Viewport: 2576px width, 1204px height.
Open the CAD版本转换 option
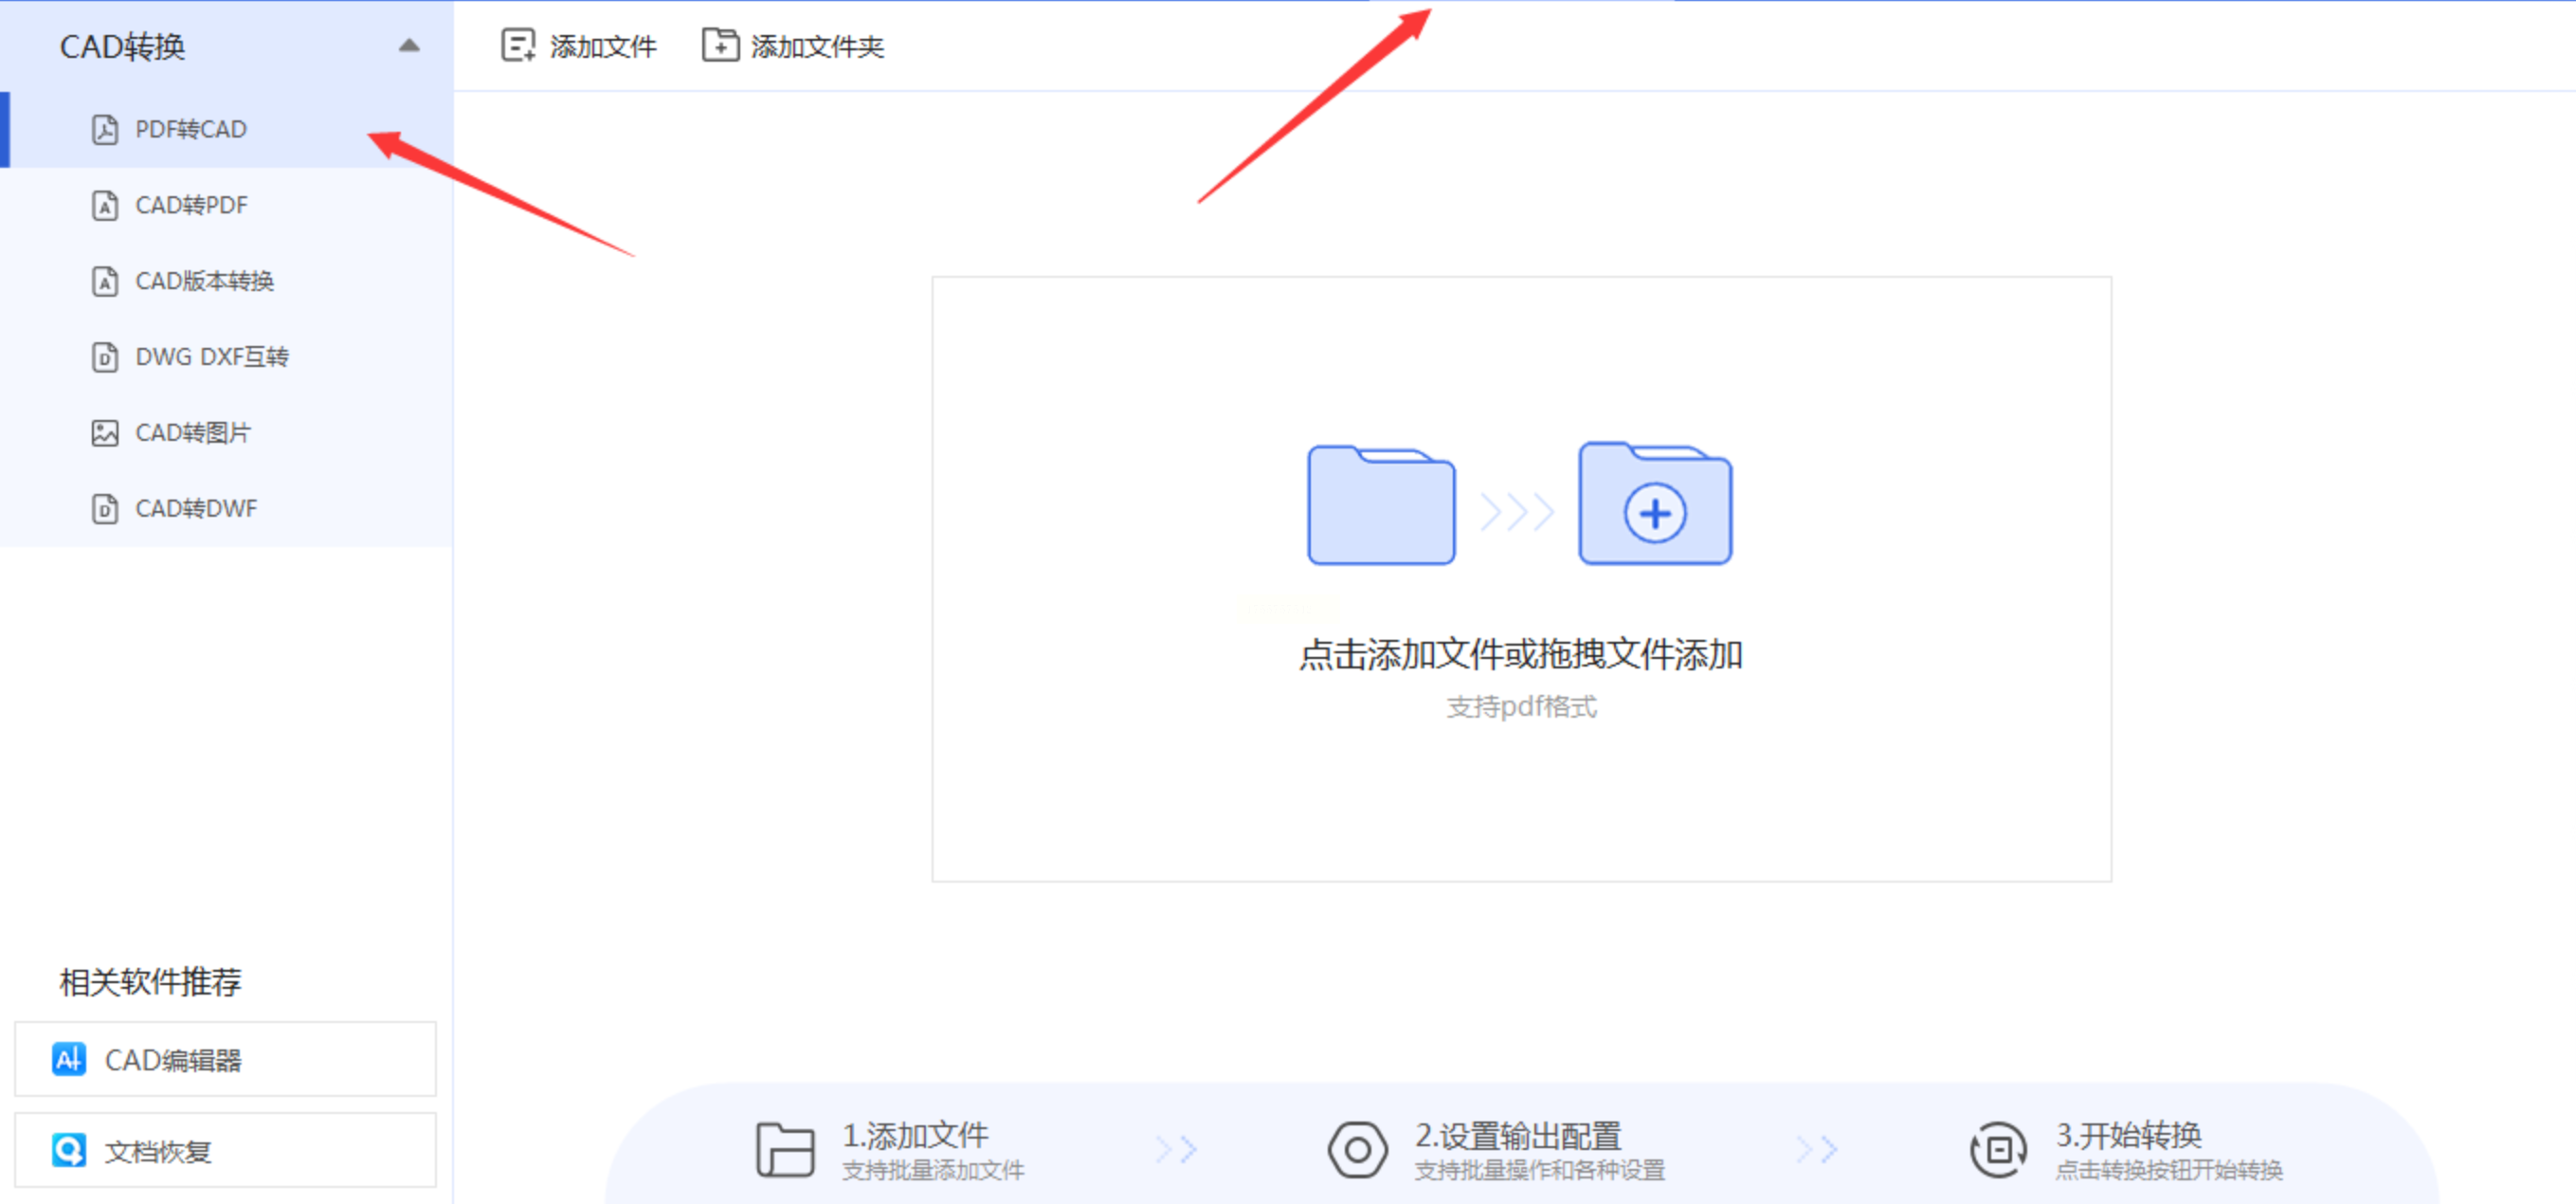click(227, 281)
